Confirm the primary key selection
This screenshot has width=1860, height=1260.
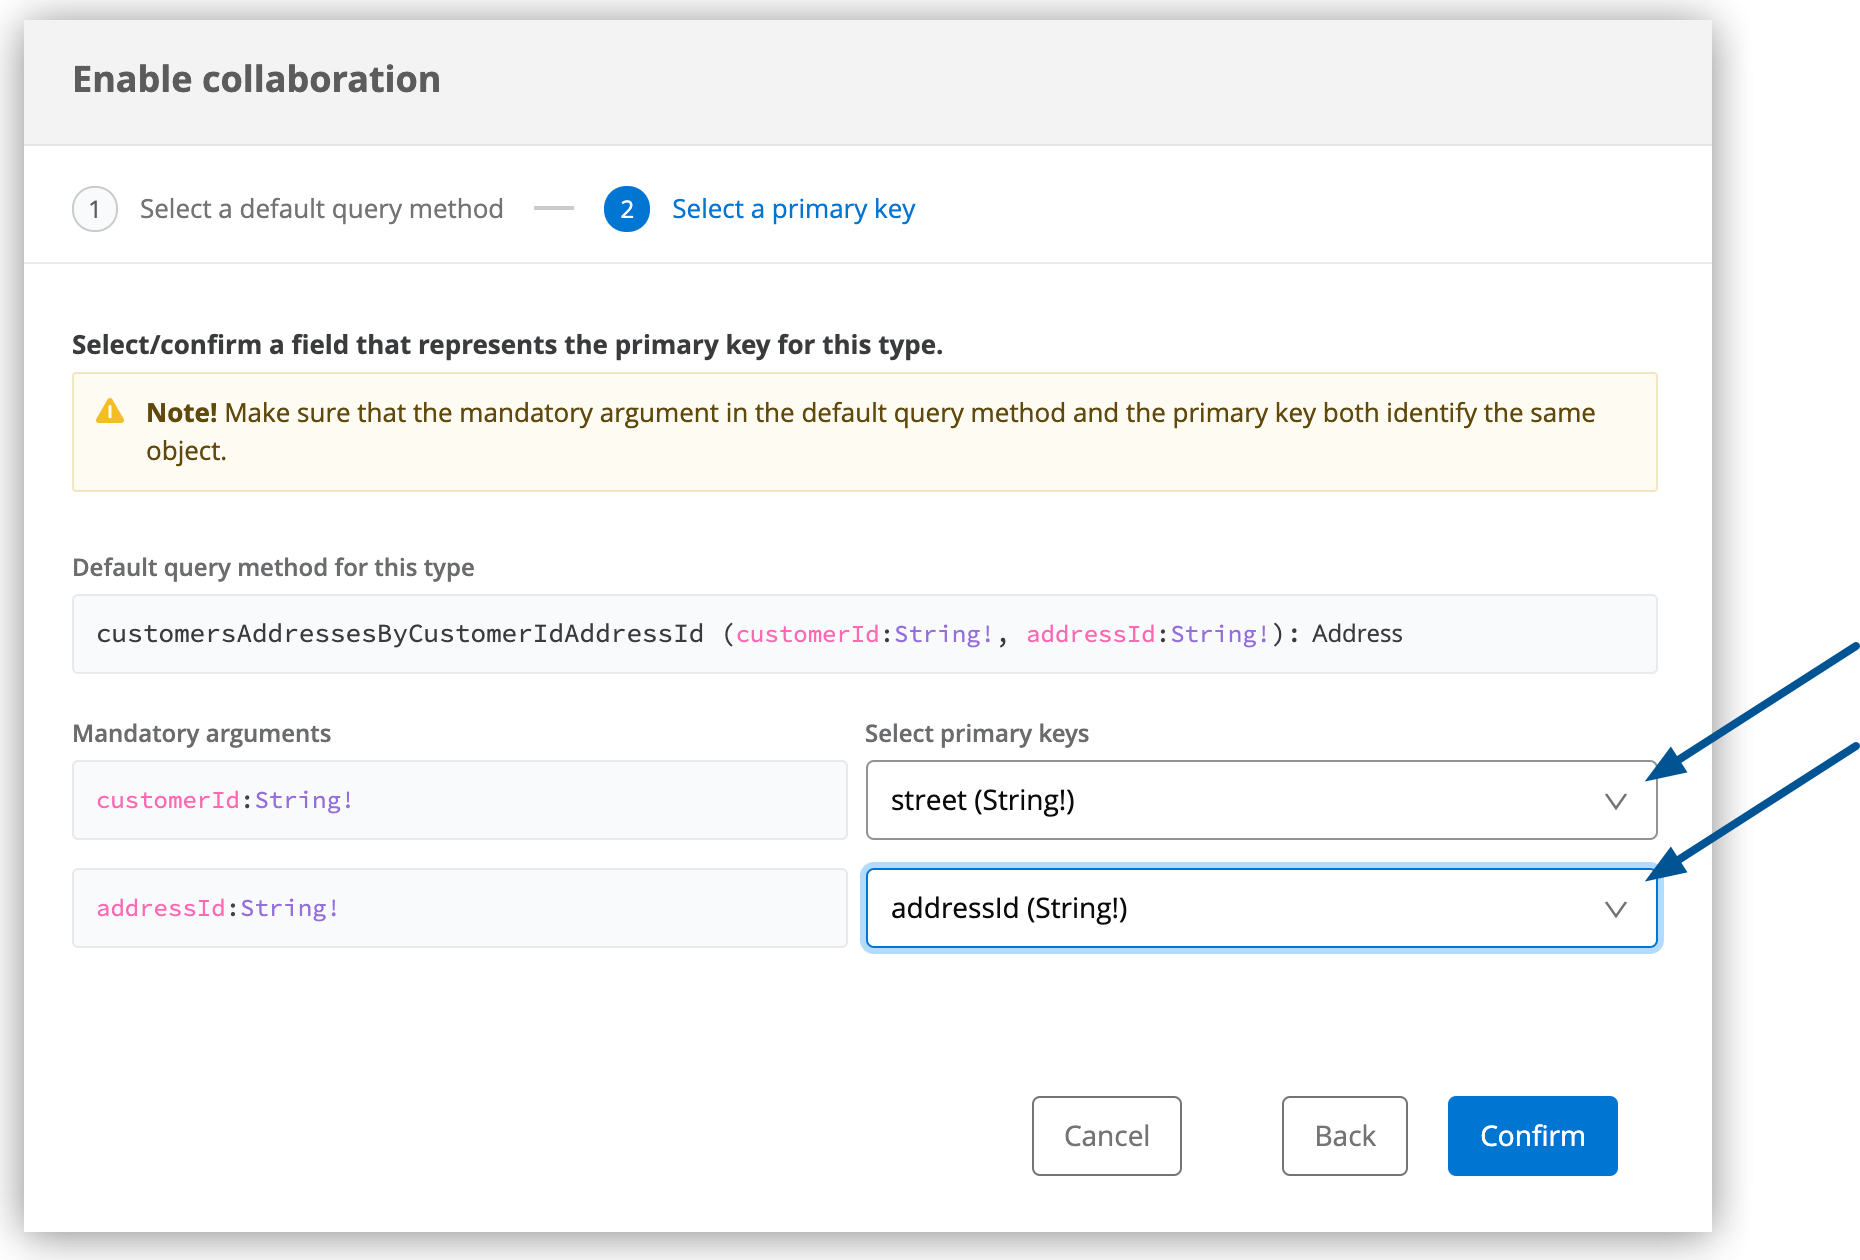(x=1532, y=1136)
